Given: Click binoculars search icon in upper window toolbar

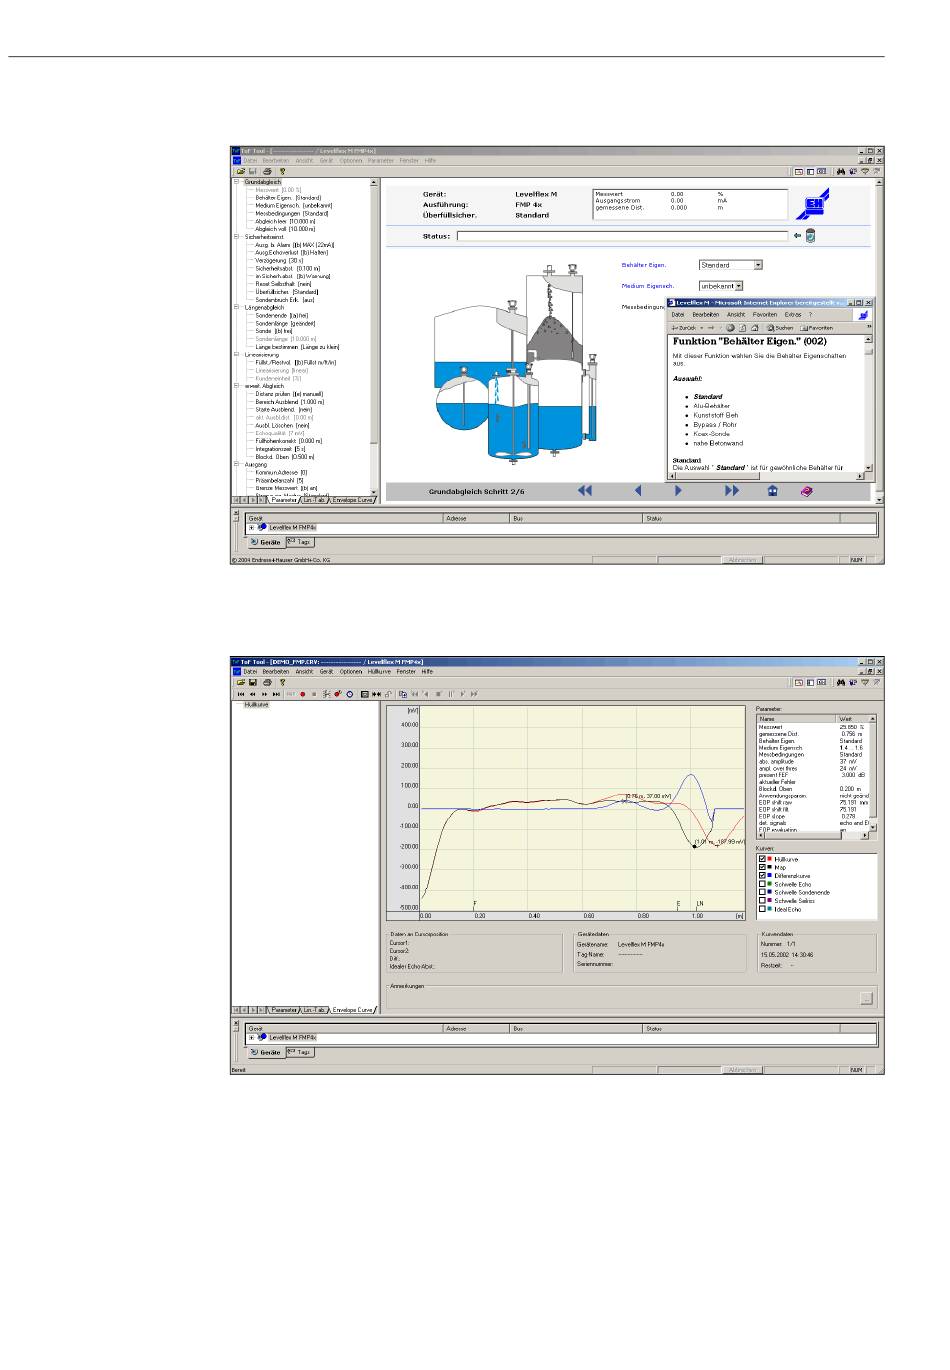Looking at the screenshot, I should pos(841,171).
